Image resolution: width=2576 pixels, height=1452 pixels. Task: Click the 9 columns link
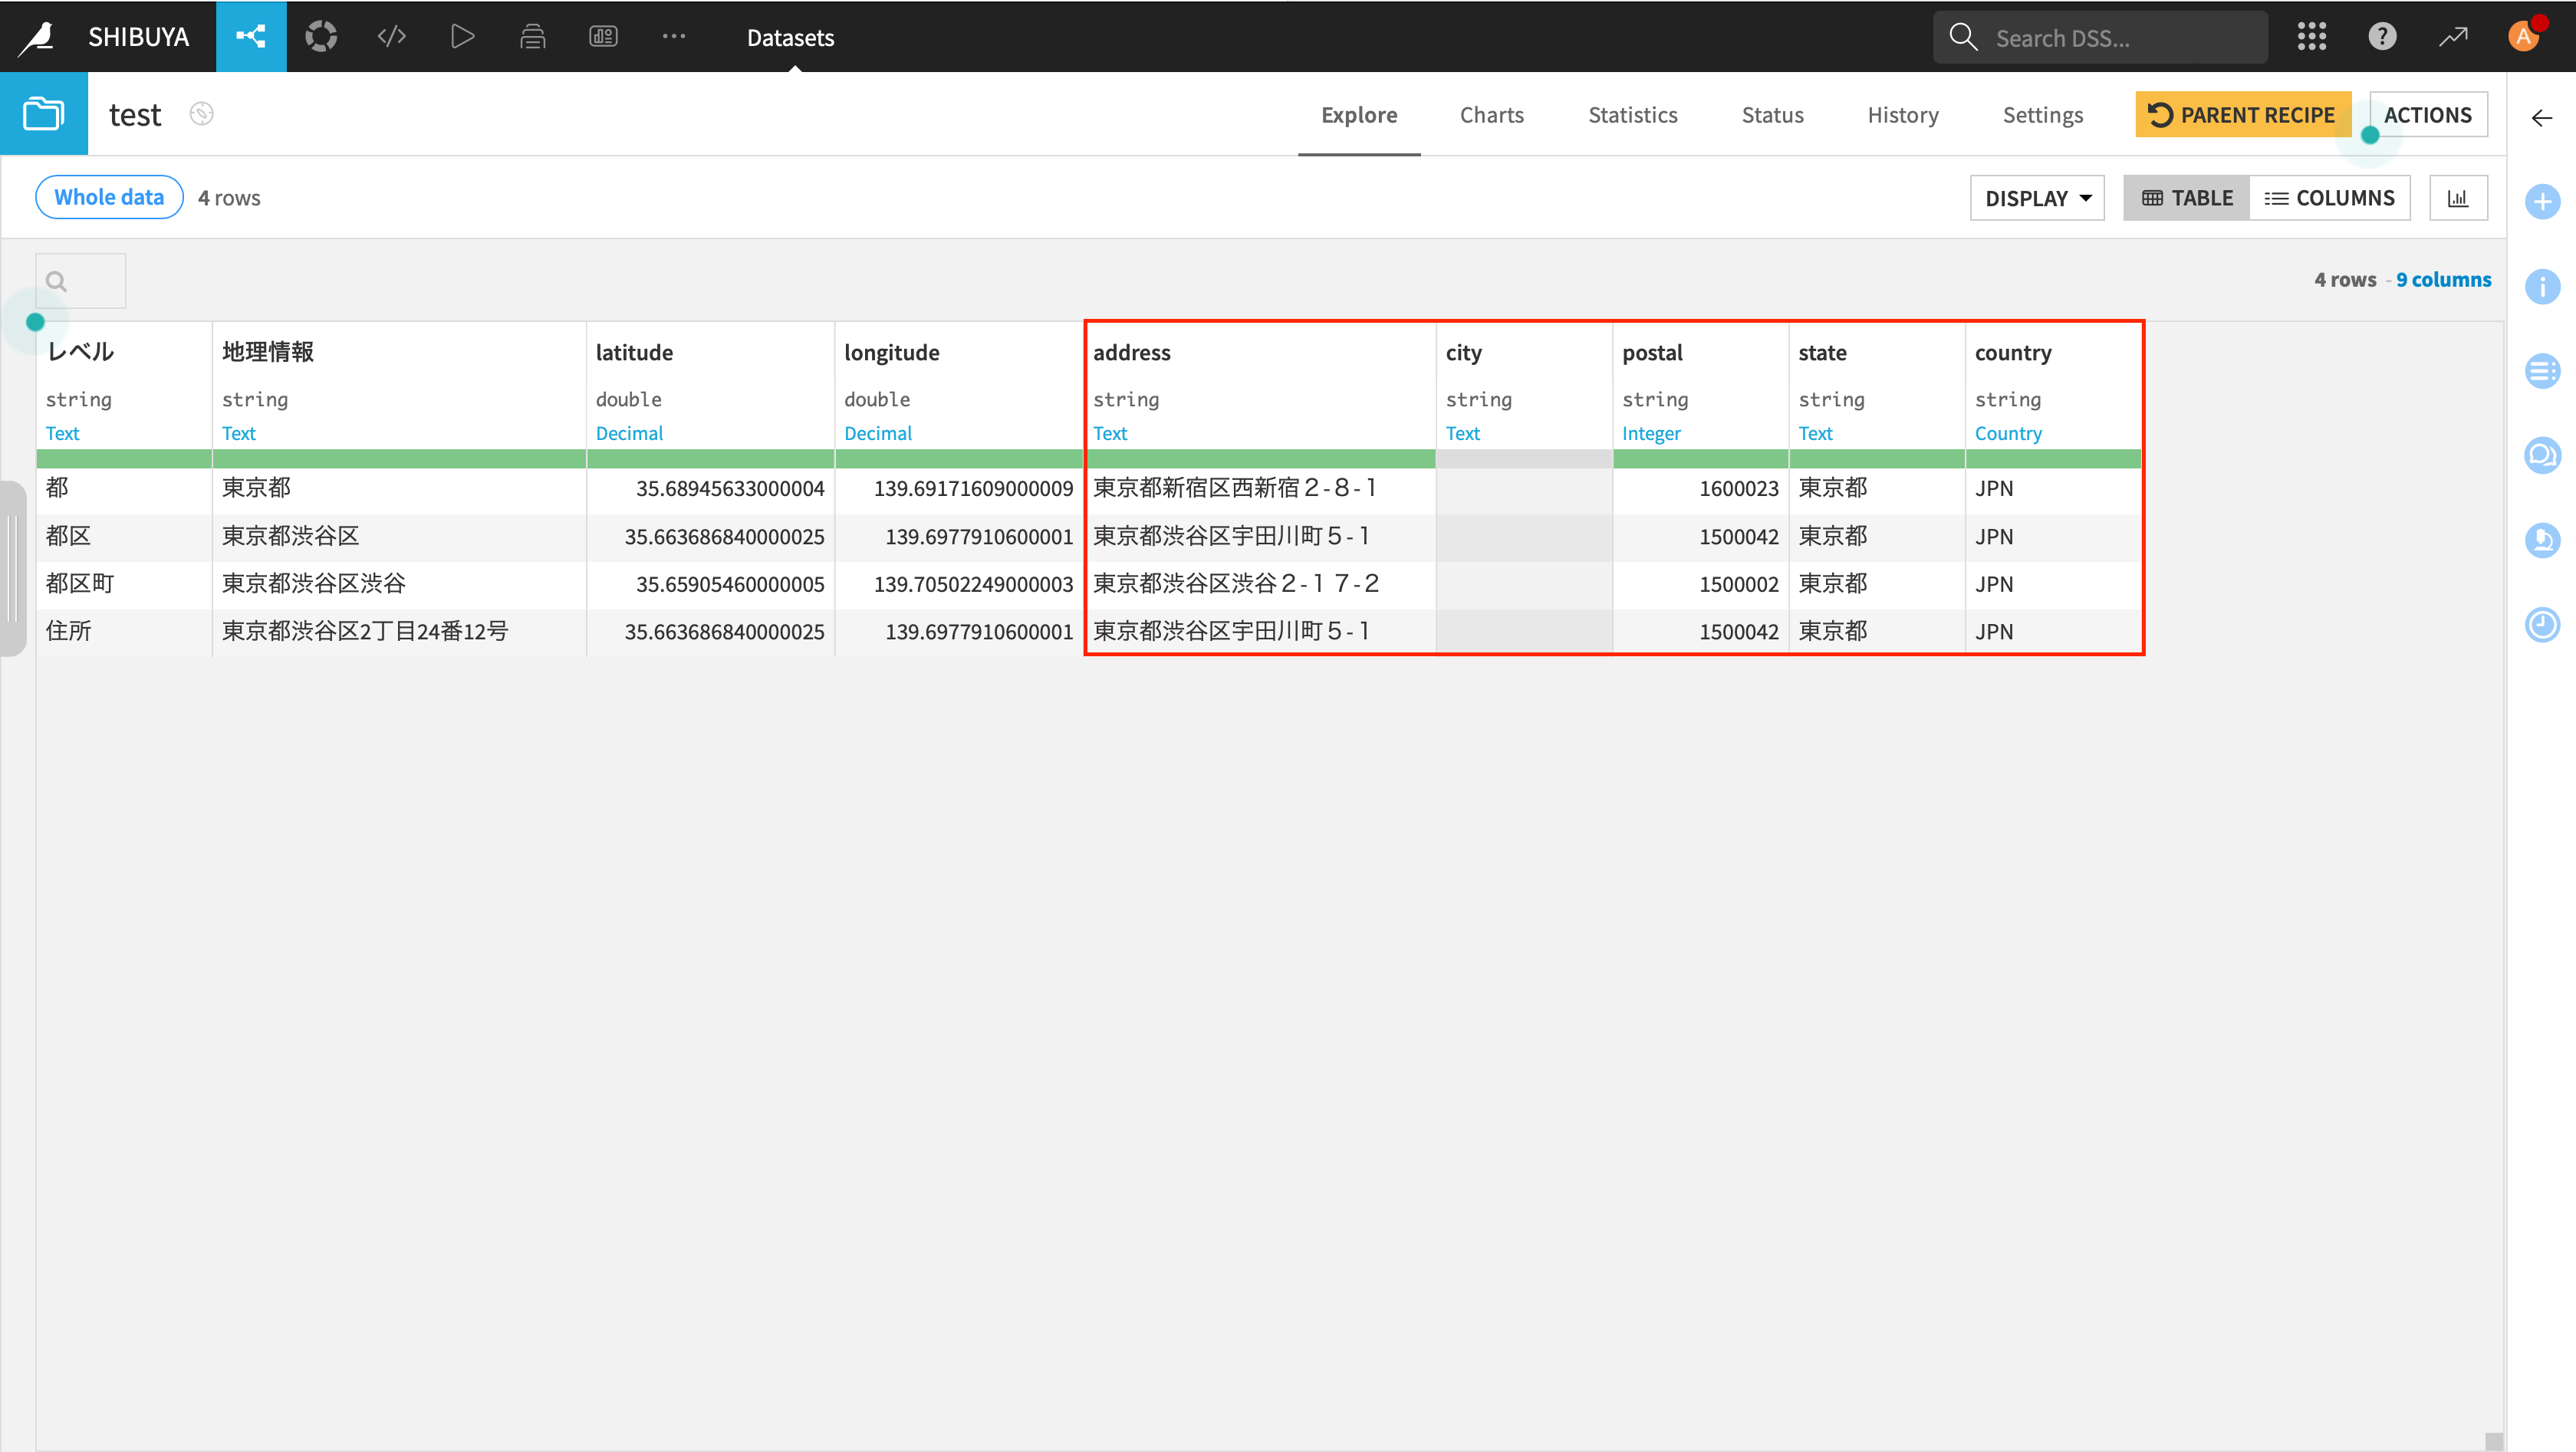(x=2443, y=280)
